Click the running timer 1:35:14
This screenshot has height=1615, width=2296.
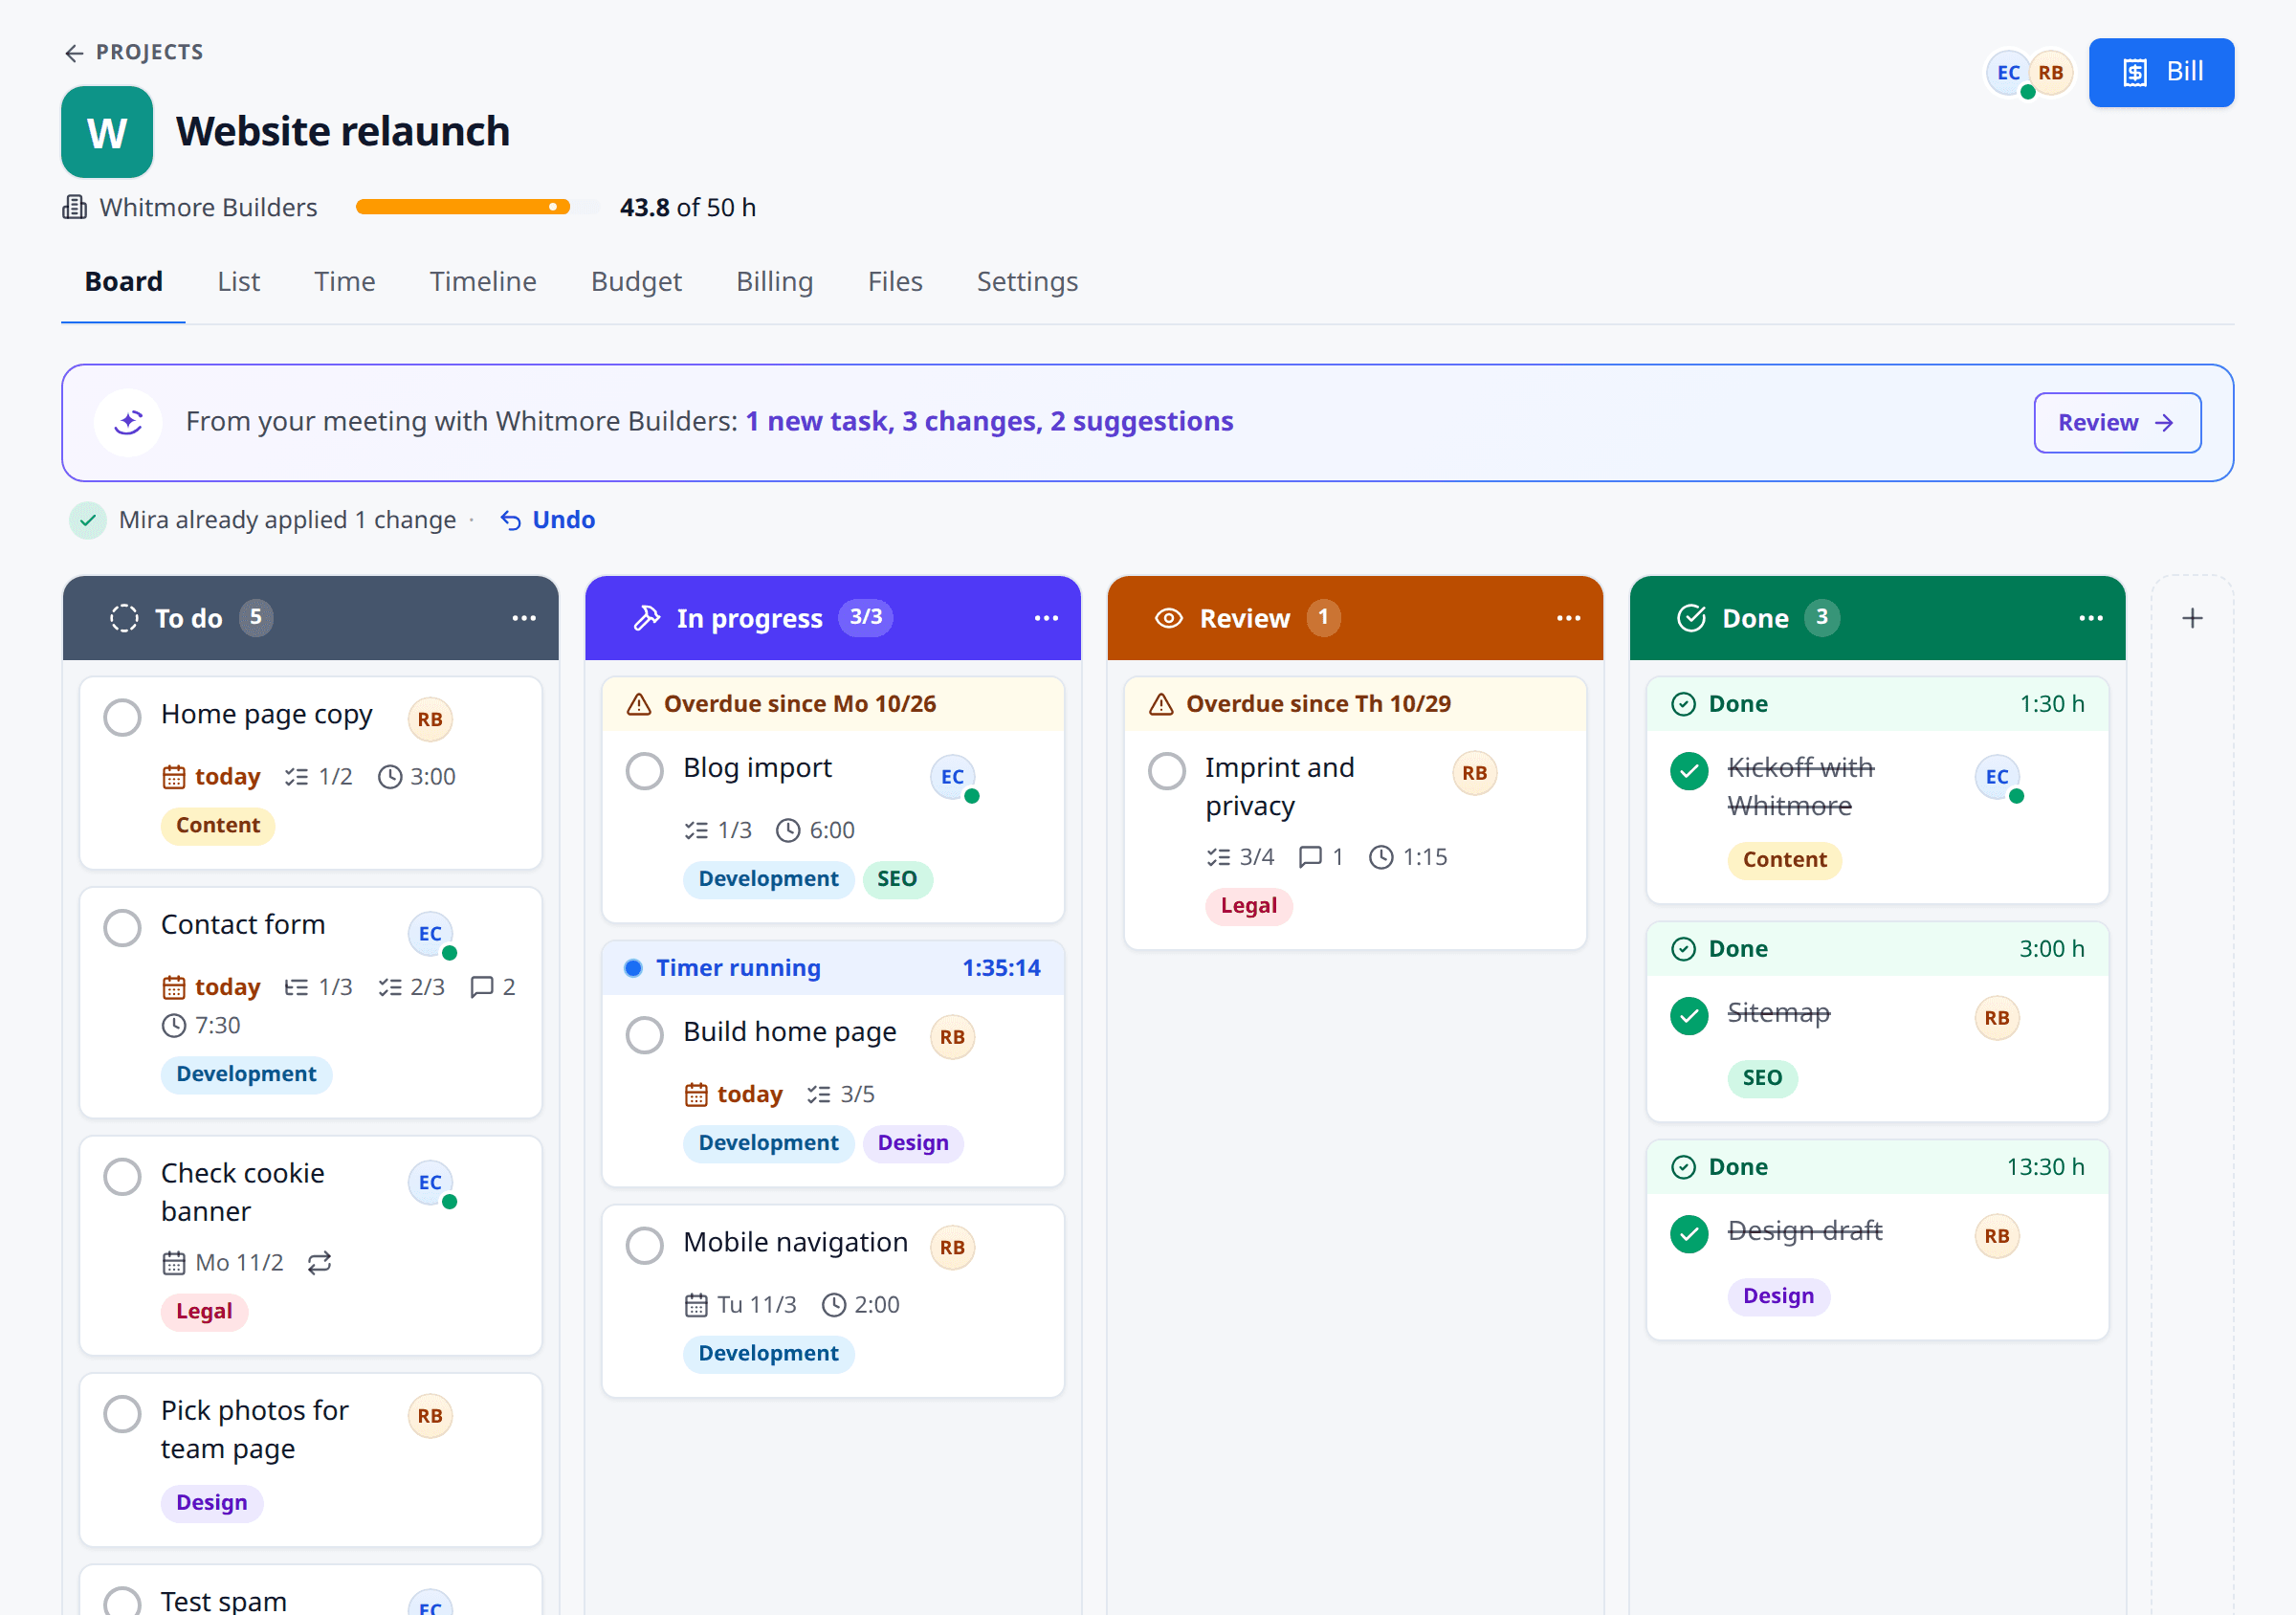tap(1001, 968)
